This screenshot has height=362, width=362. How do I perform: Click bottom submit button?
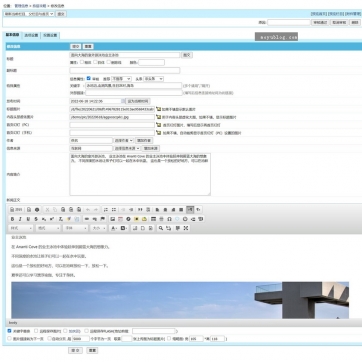[x=75, y=350]
